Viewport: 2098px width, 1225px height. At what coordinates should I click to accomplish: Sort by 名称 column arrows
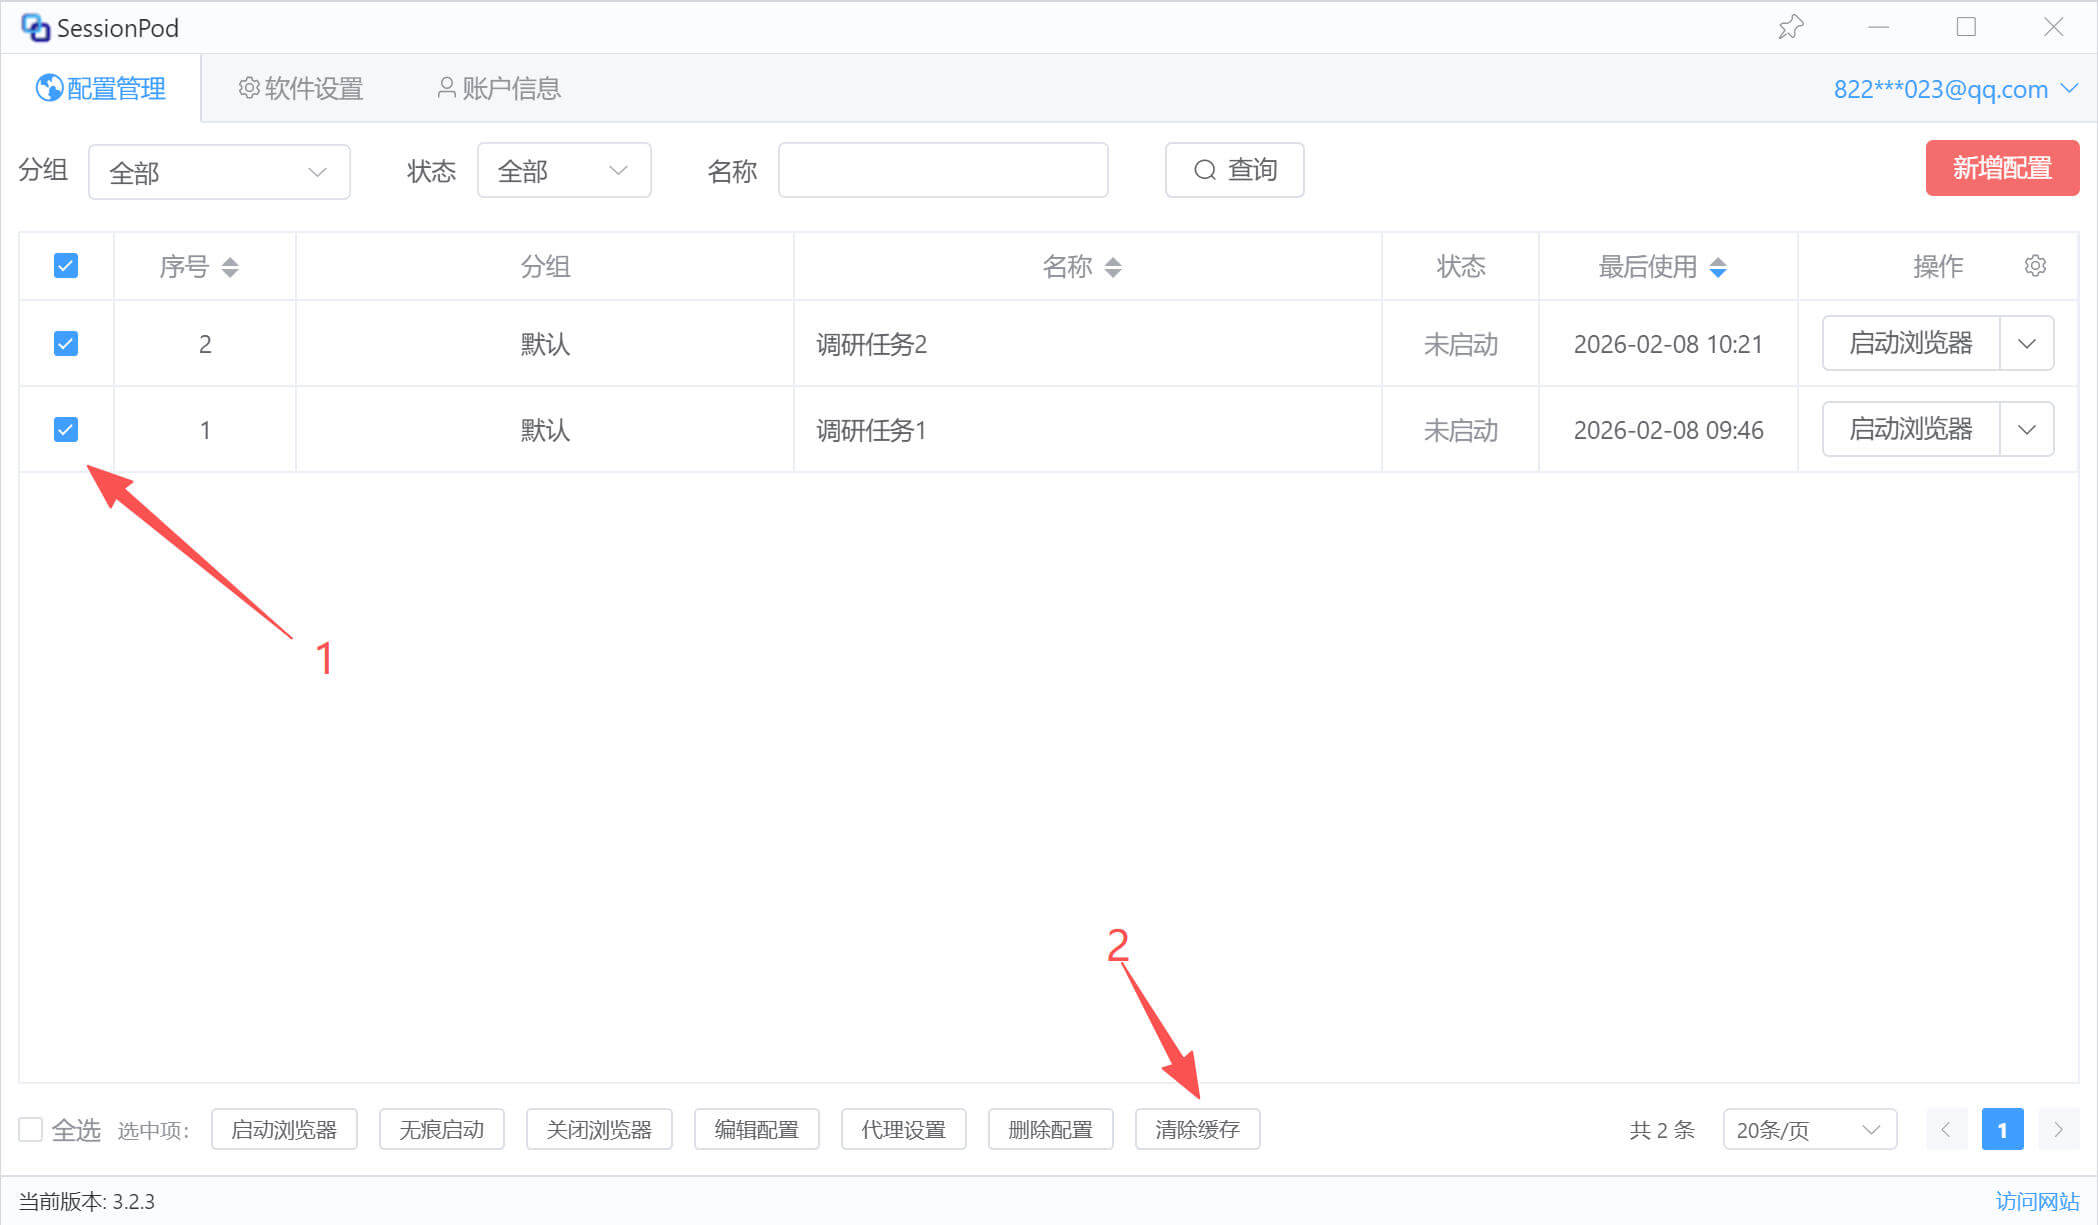(x=1113, y=267)
